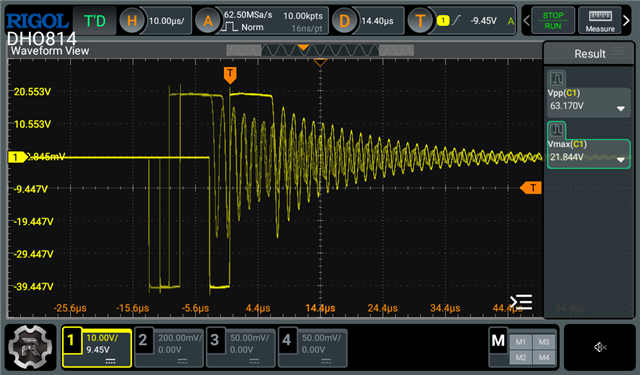Open the Math M button
Image resolution: width=640 pixels, height=375 pixels.
498,340
